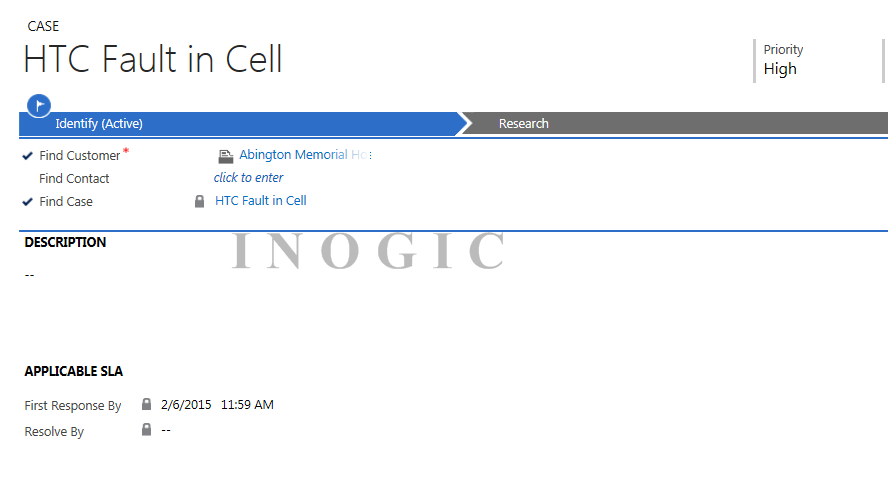Click the checkmark next to Find Case
Viewport: 888px width, 489px height.
[27, 202]
